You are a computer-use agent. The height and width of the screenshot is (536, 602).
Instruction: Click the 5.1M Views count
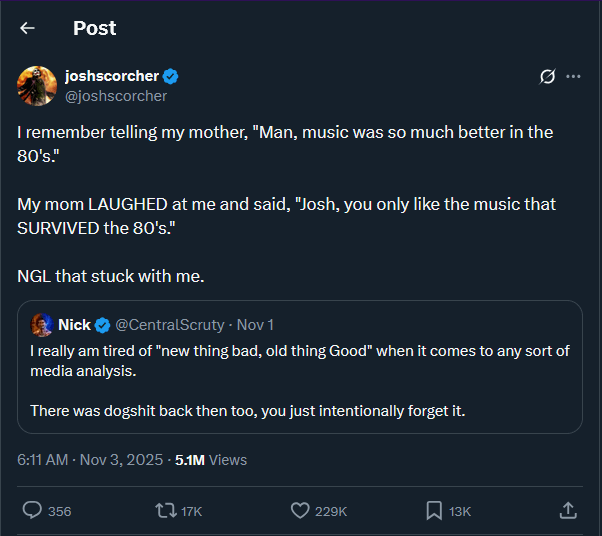tap(210, 460)
